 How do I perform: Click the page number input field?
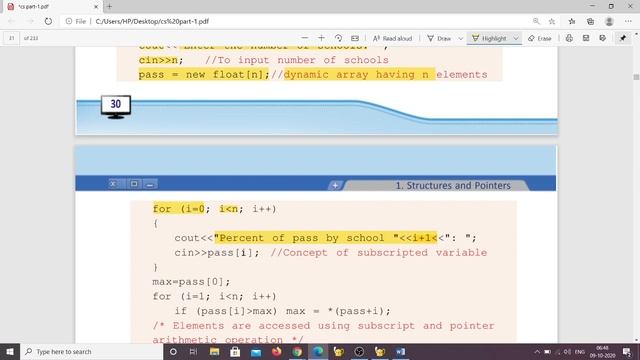pos(11,38)
